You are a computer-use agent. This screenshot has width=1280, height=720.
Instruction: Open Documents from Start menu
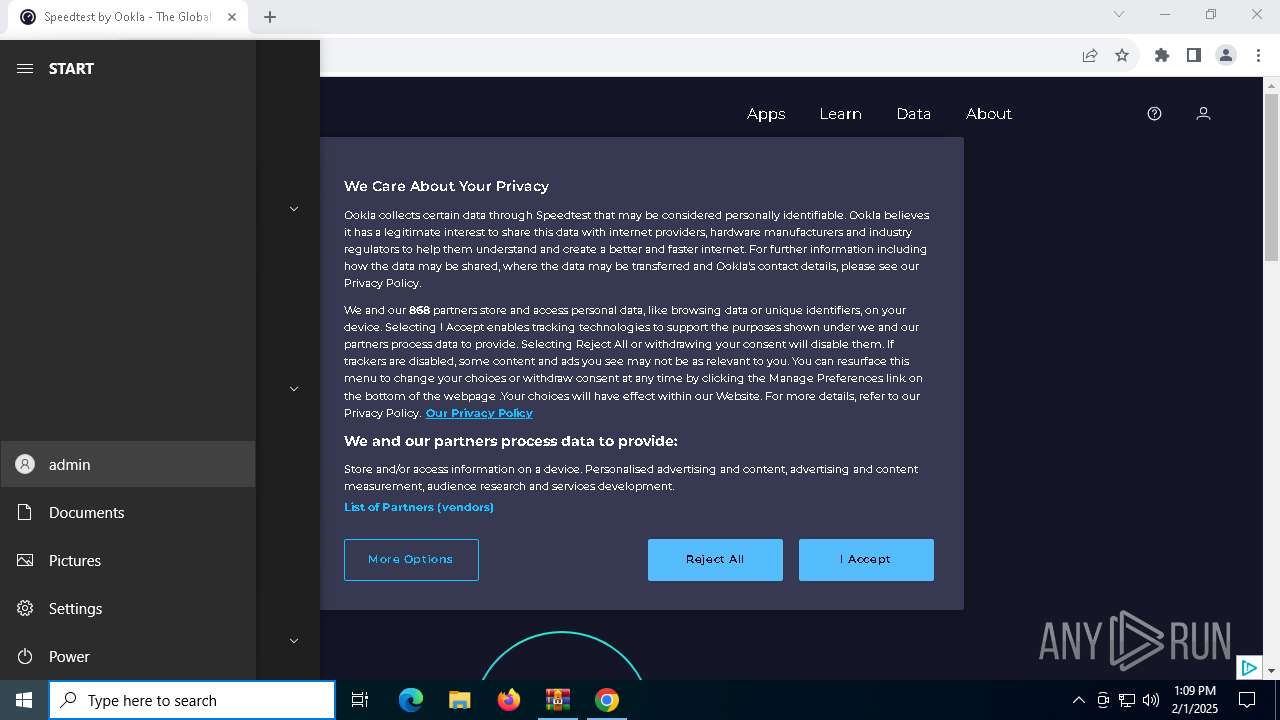click(x=128, y=512)
